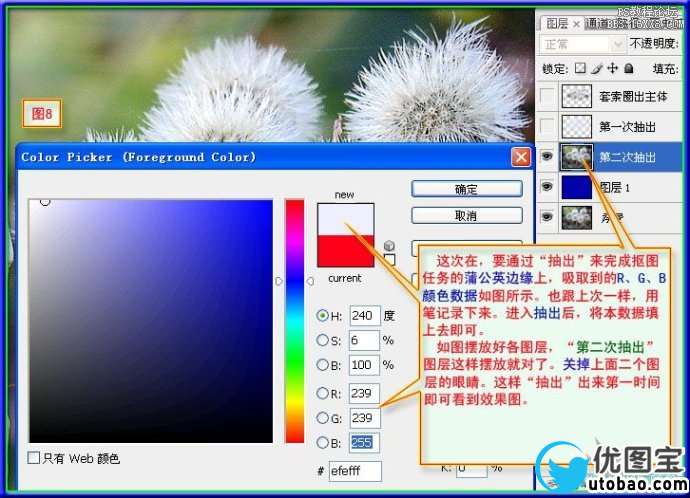The height and width of the screenshot is (498, 690).
Task: Click the G field showing 239
Action: coord(365,417)
